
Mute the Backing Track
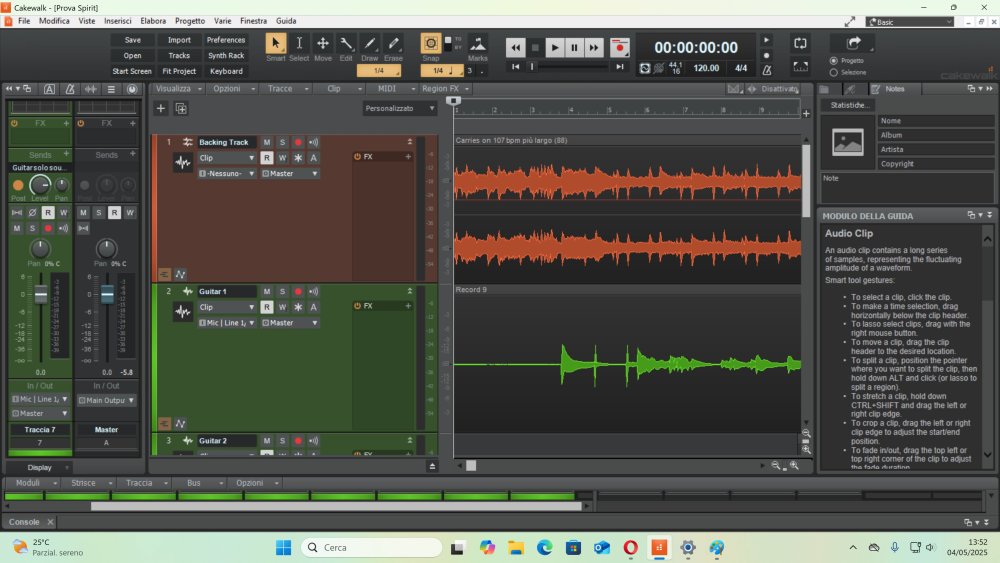click(267, 142)
